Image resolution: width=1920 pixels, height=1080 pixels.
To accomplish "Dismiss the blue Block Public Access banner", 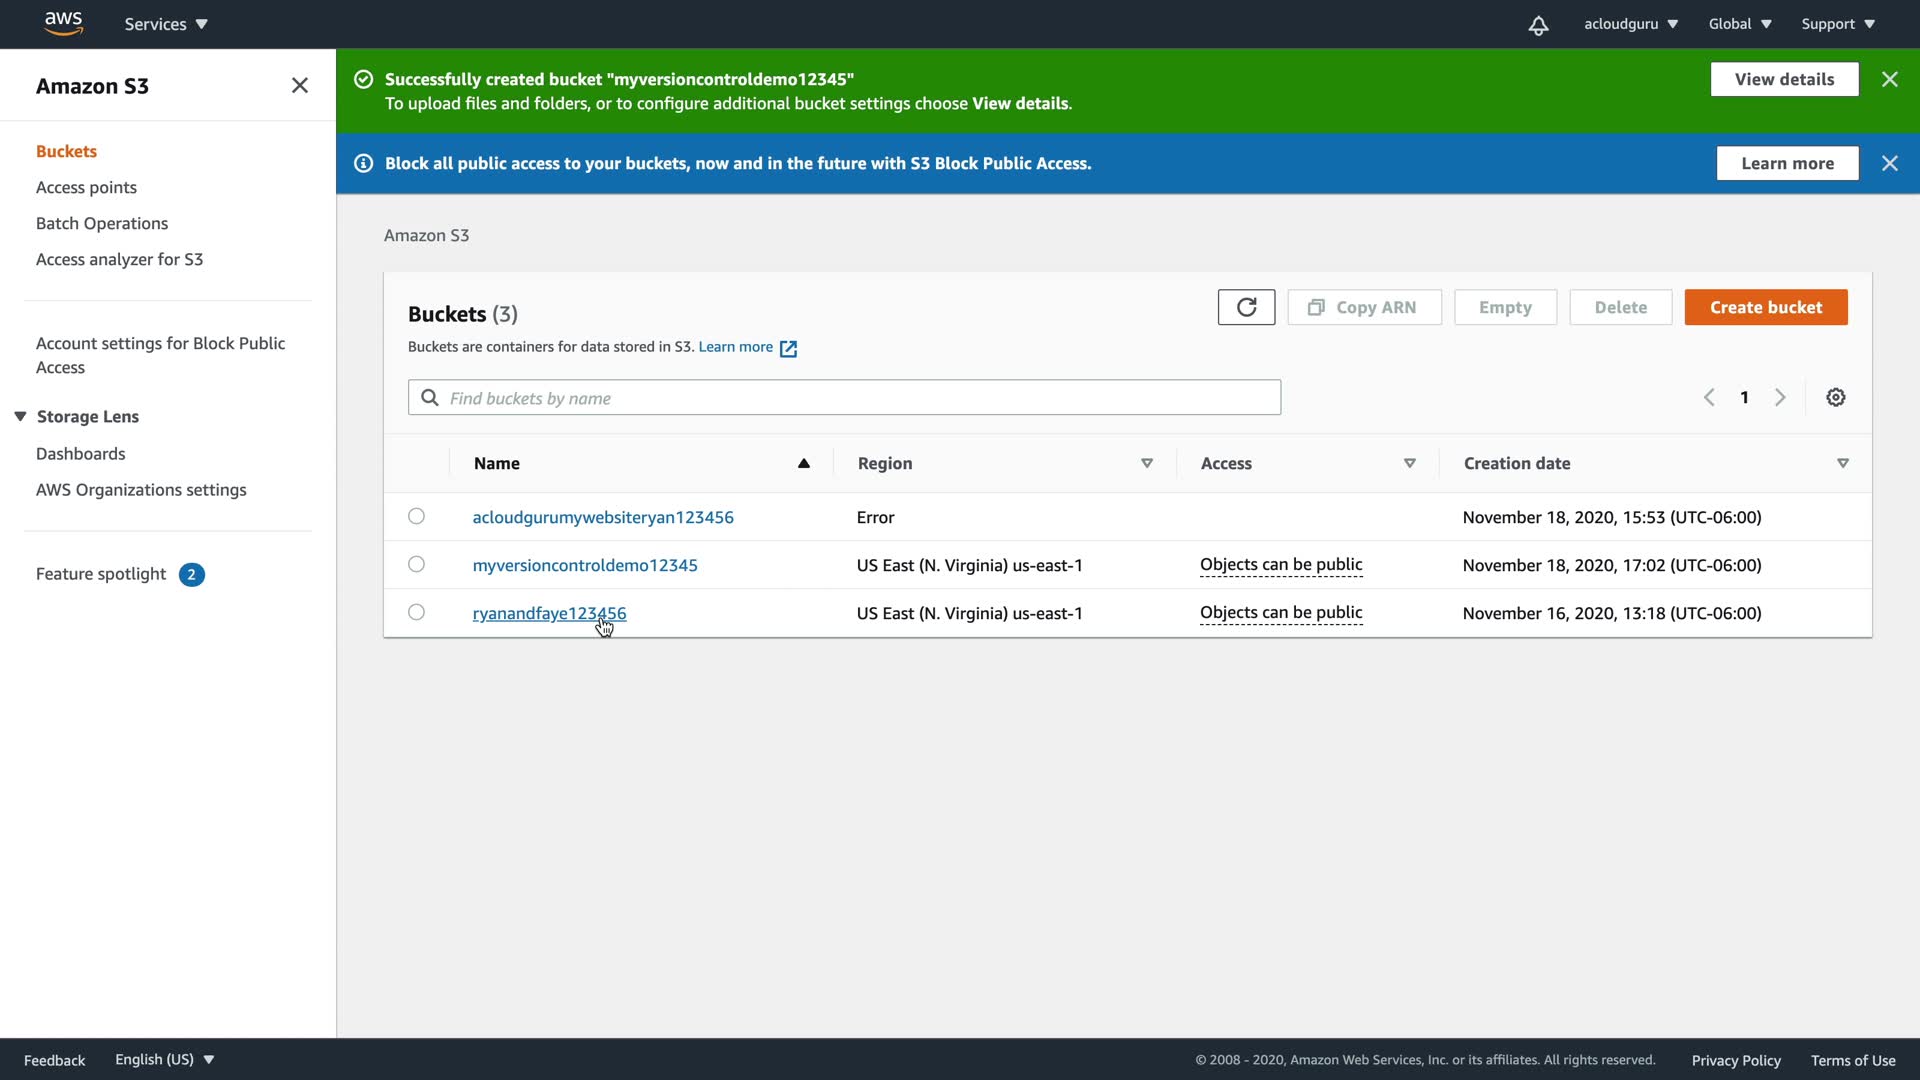I will pos(1889,163).
